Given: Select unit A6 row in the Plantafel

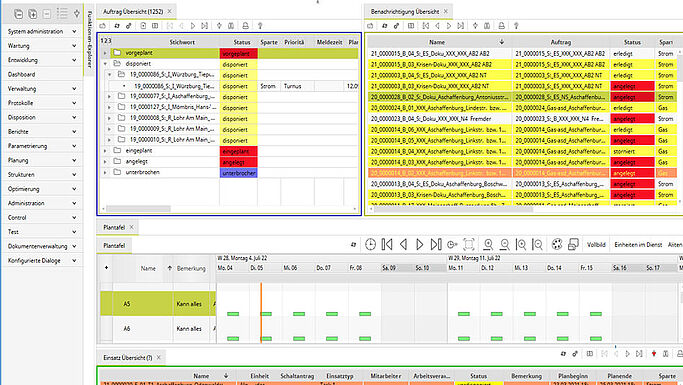Looking at the screenshot, I should point(158,329).
